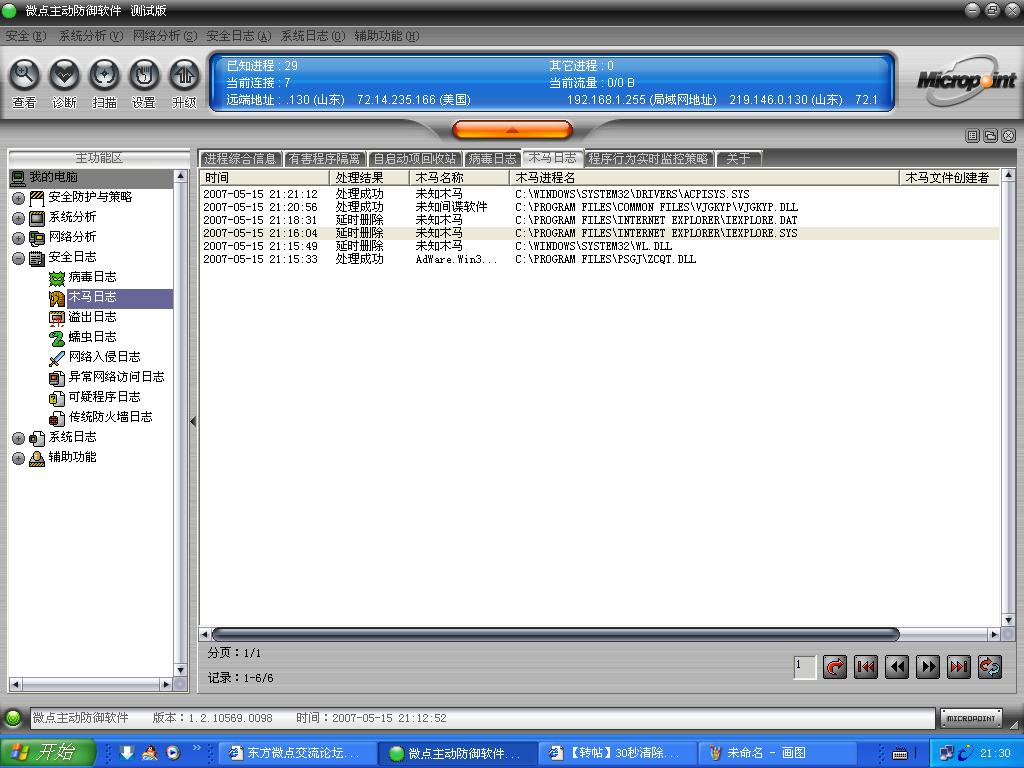Click the horizontal scrollbar of the log table

click(556, 634)
